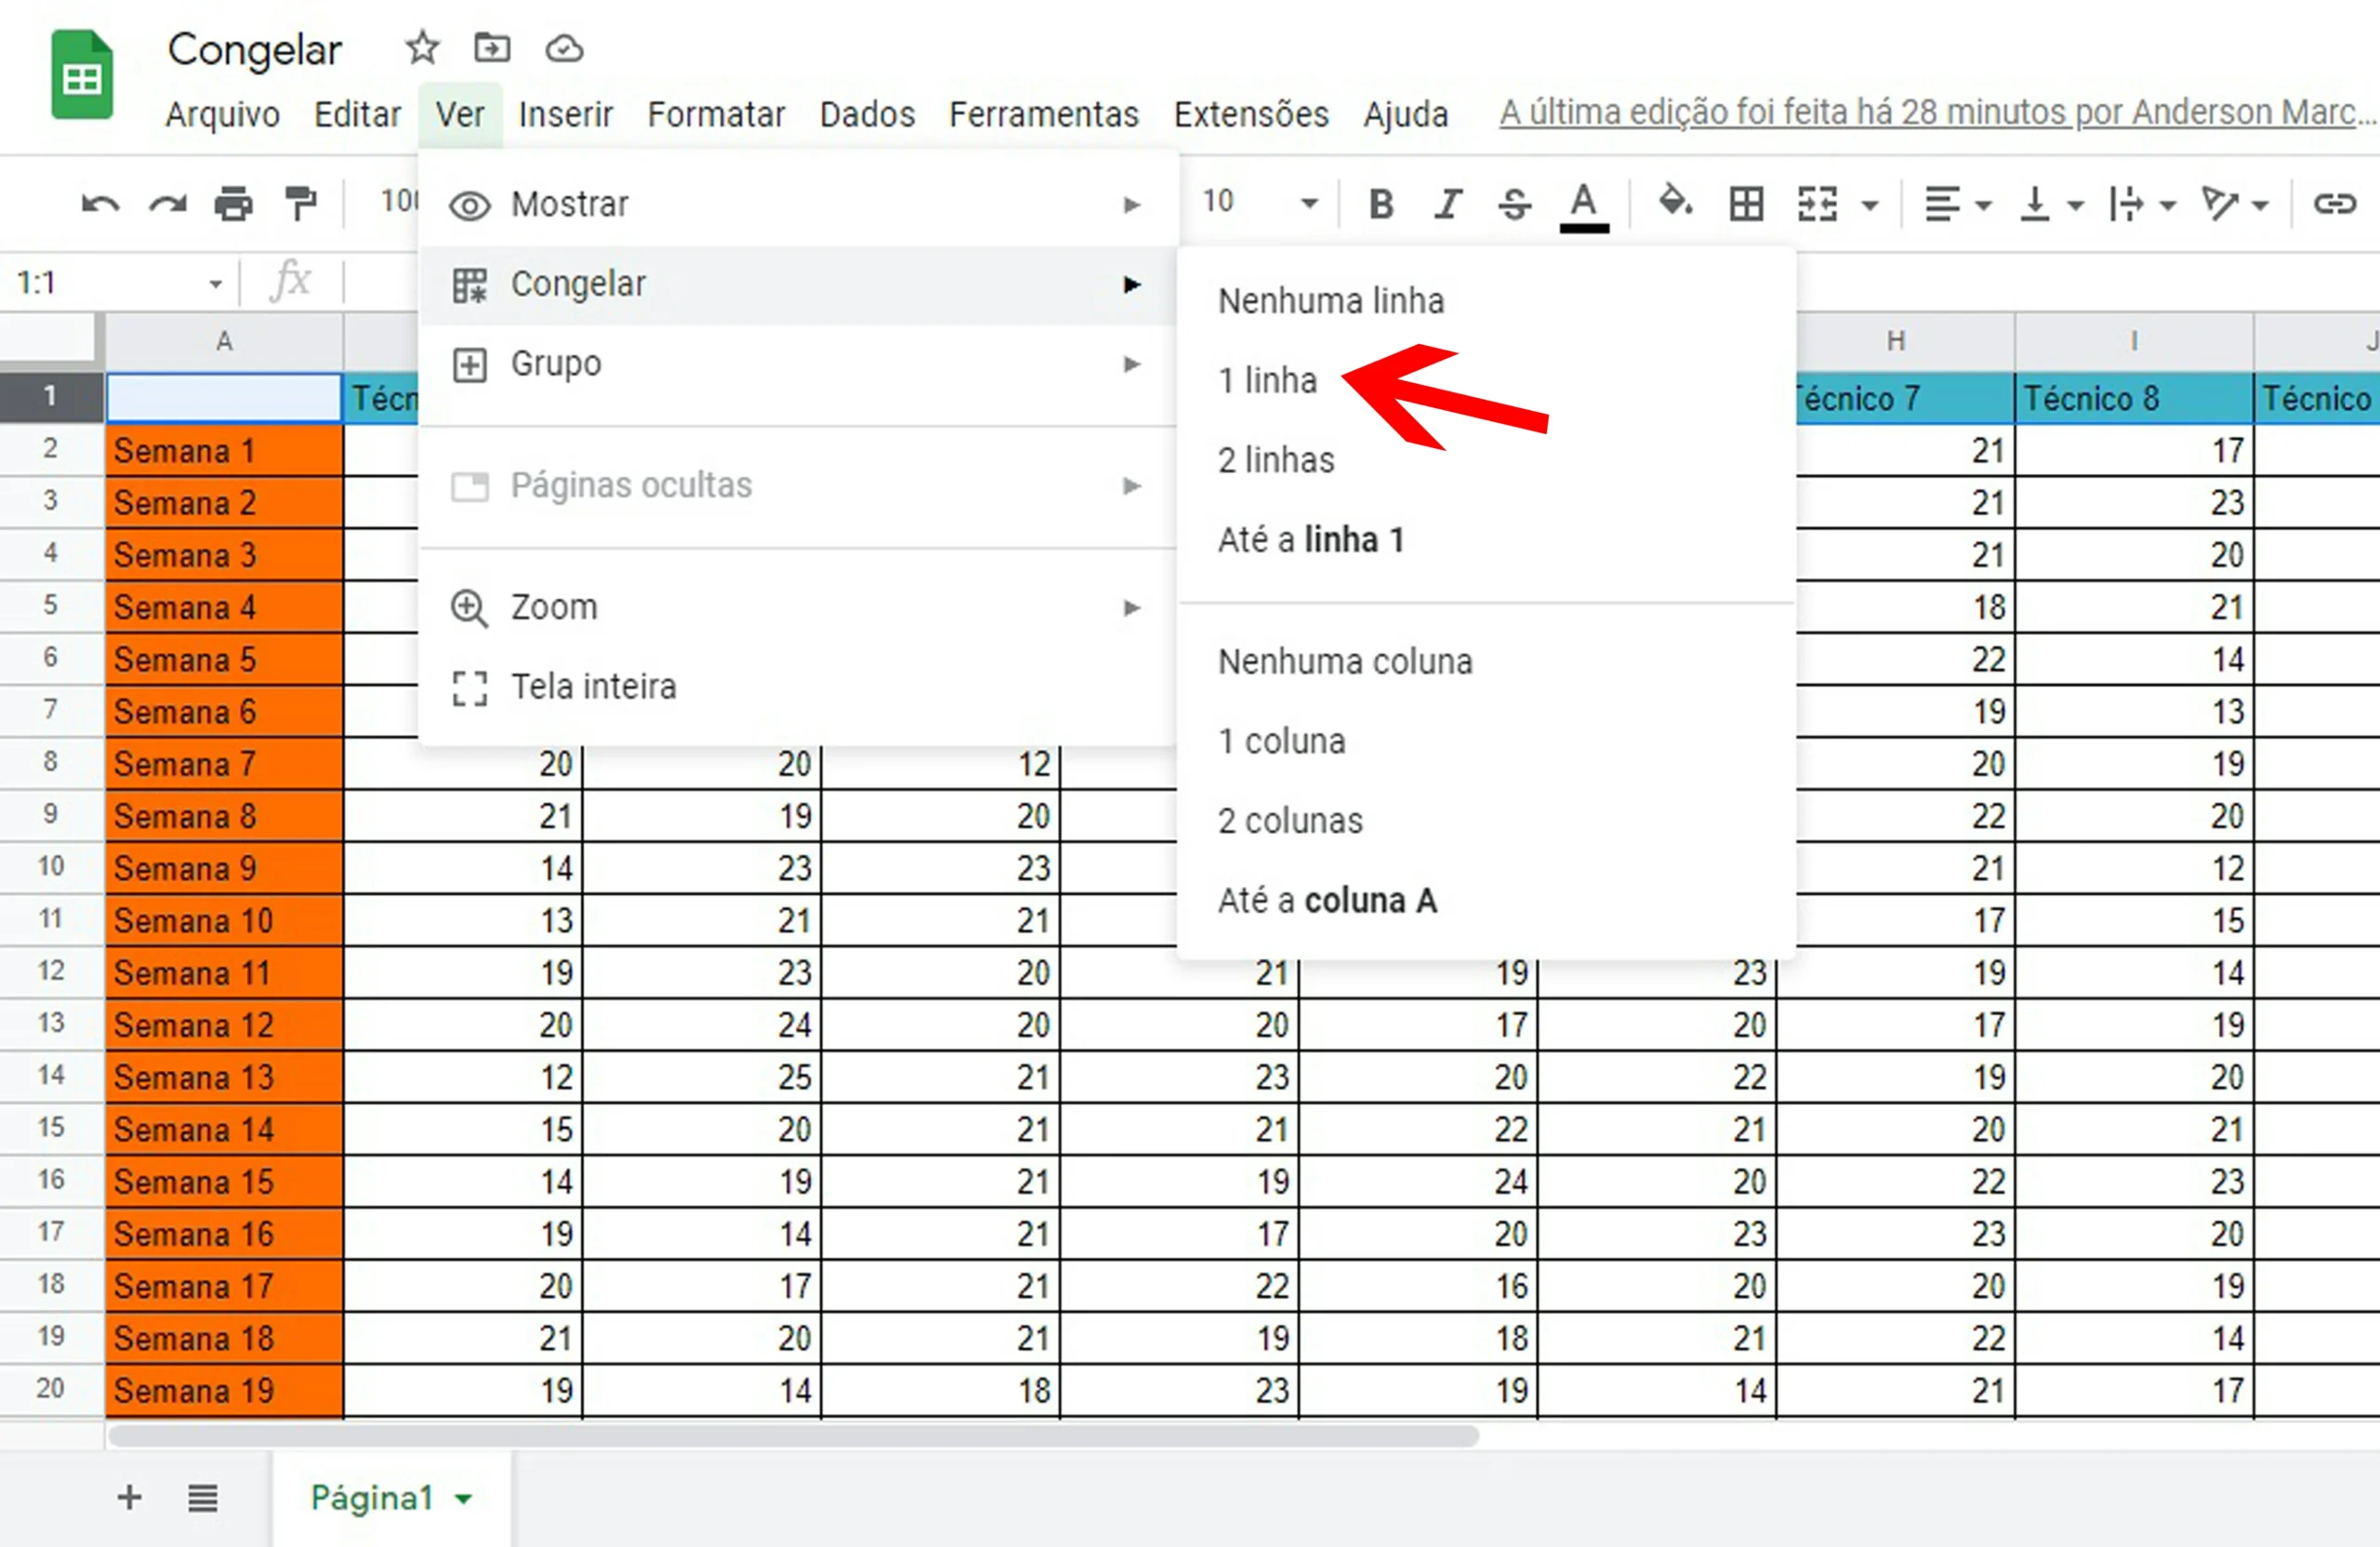The width and height of the screenshot is (2380, 1547).
Task: Expand the Congelar submenu
Action: click(x=798, y=285)
